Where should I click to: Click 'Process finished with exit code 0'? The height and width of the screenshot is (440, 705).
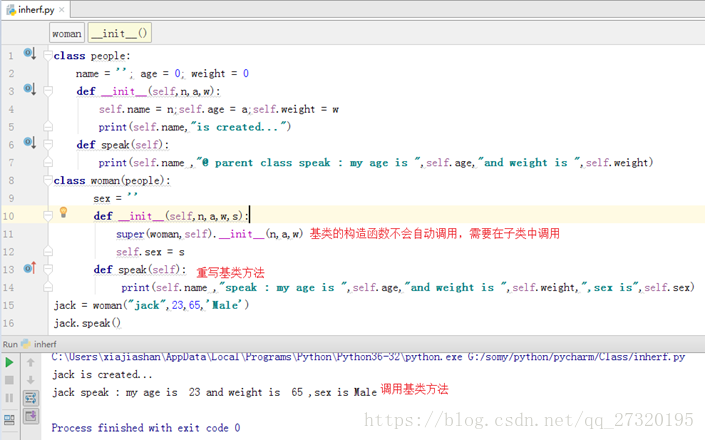click(146, 427)
